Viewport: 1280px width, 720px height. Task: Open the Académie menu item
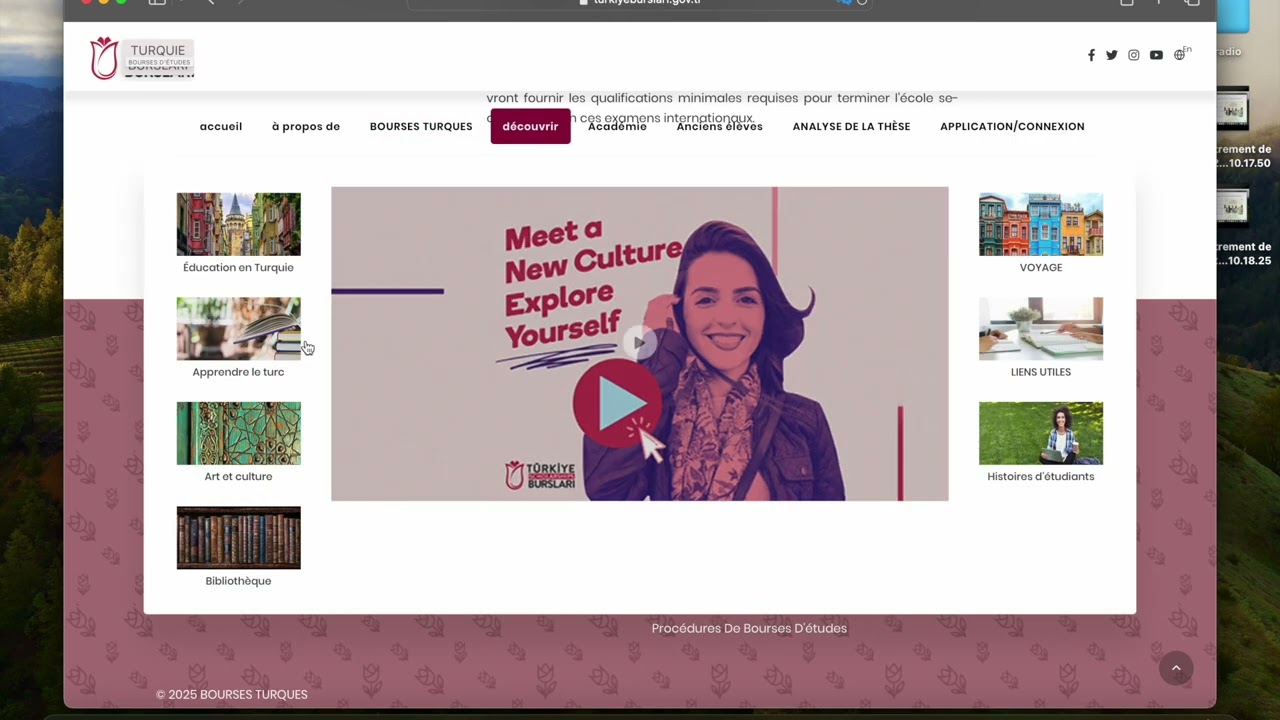[617, 127]
